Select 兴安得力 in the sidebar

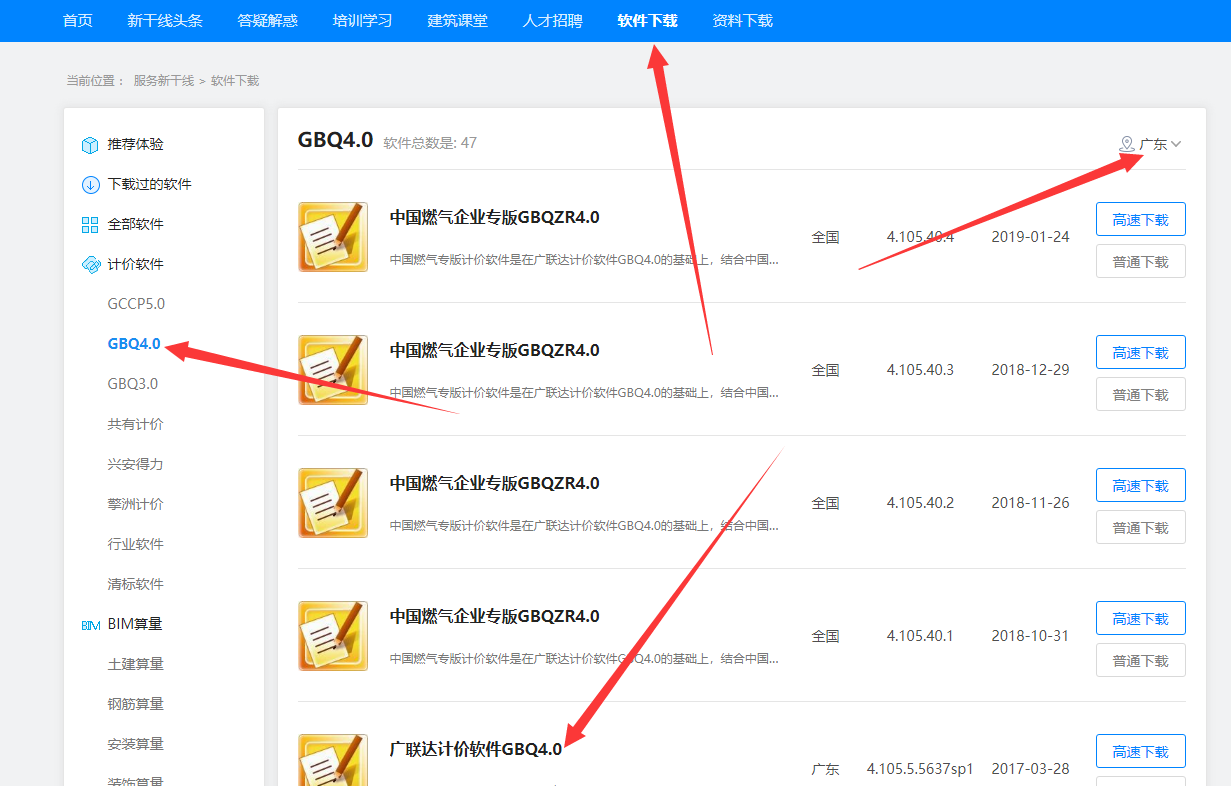tap(136, 464)
